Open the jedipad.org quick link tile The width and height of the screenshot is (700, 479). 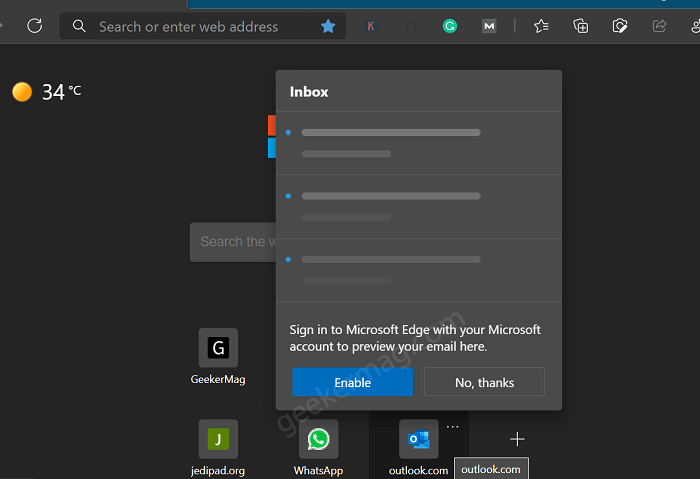[218, 439]
